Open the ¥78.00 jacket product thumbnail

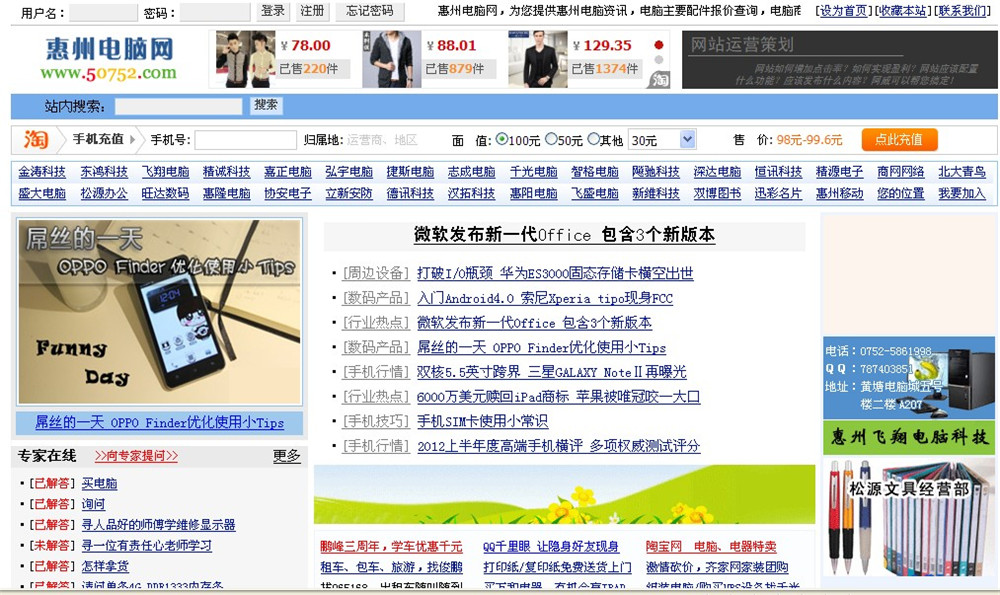[x=245, y=58]
